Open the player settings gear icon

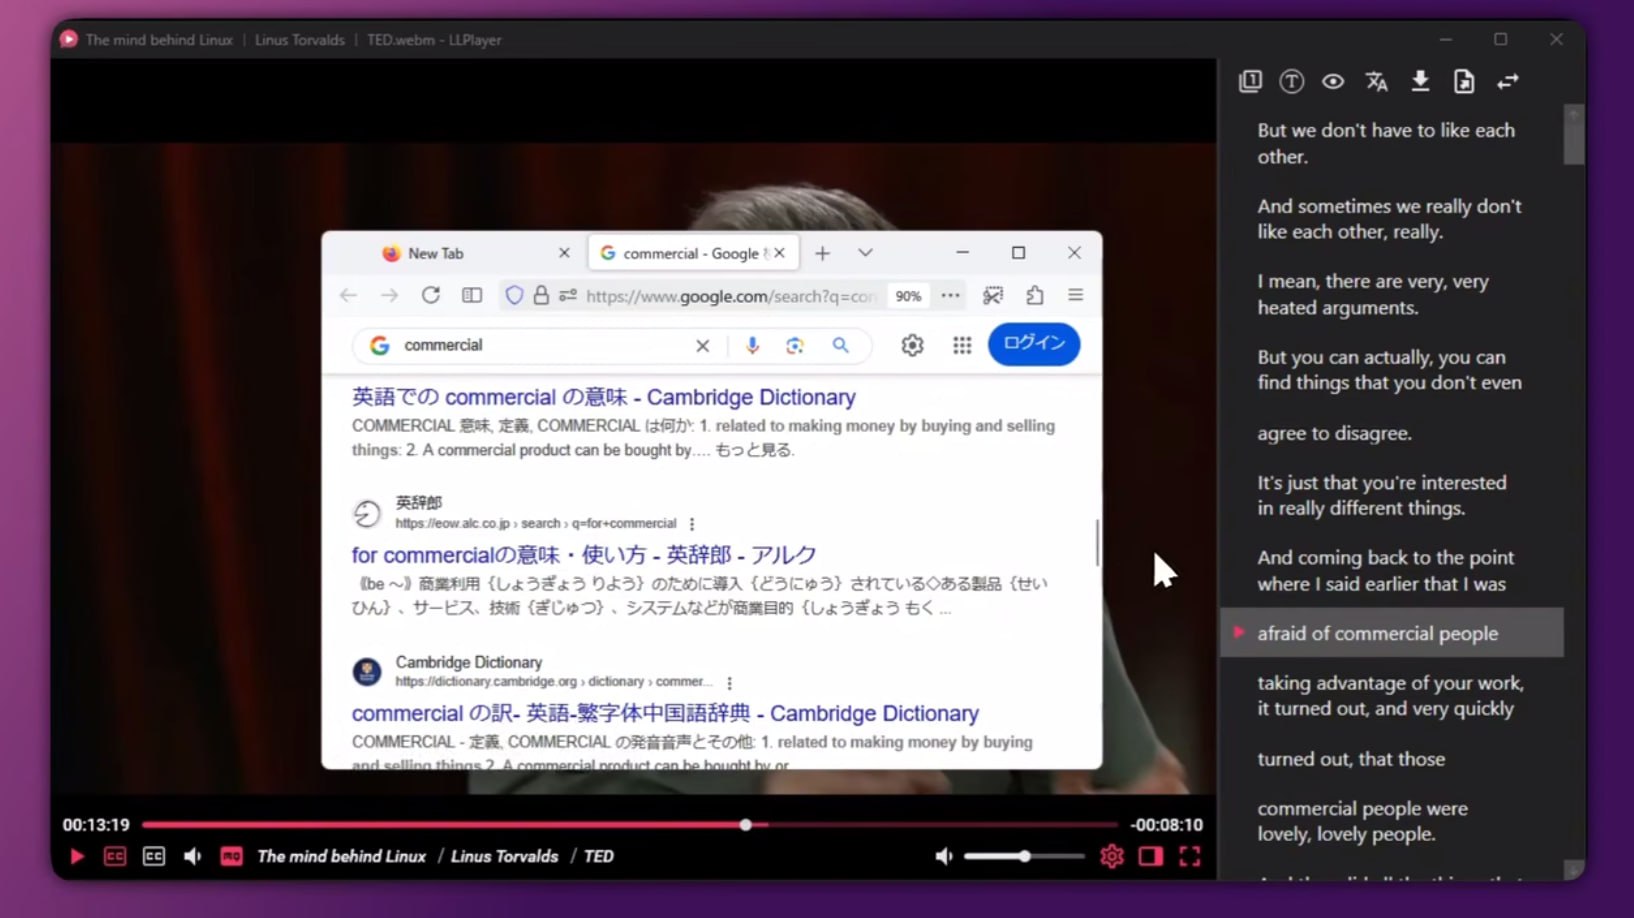pyautogui.click(x=1111, y=856)
